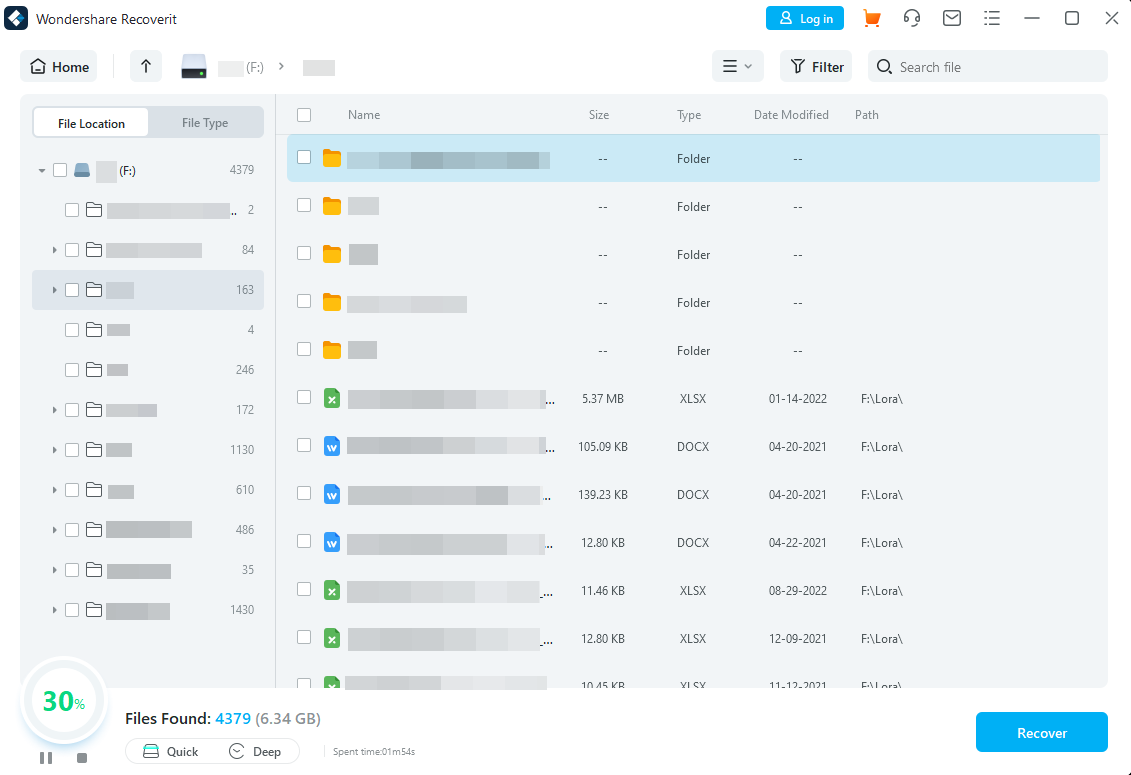1131x775 pixels.
Task: Open the headset support icon
Action: tap(912, 18)
